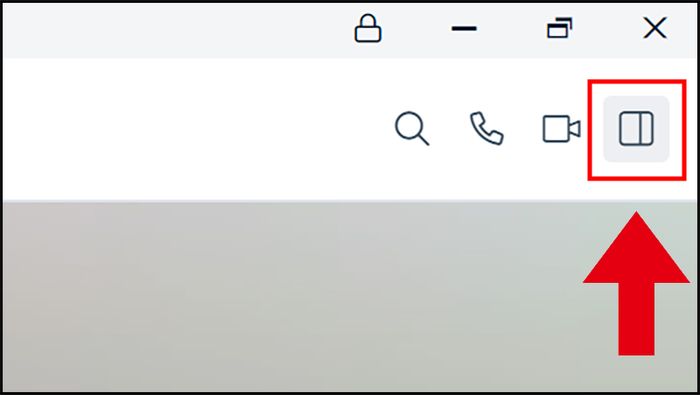The image size is (700, 395).
Task: Click the red upward arrow annotation
Action: click(636, 283)
